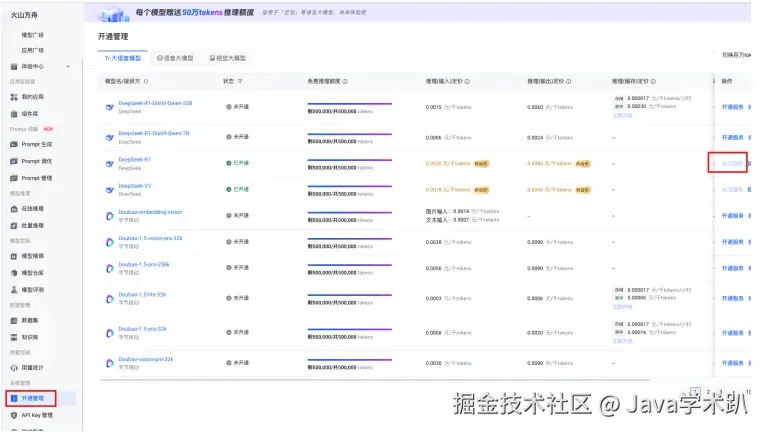Click 开通服务 for DeepSeek-R1-Distill-Qwen-32B
Viewport: 763px width, 432px height.
(732, 107)
